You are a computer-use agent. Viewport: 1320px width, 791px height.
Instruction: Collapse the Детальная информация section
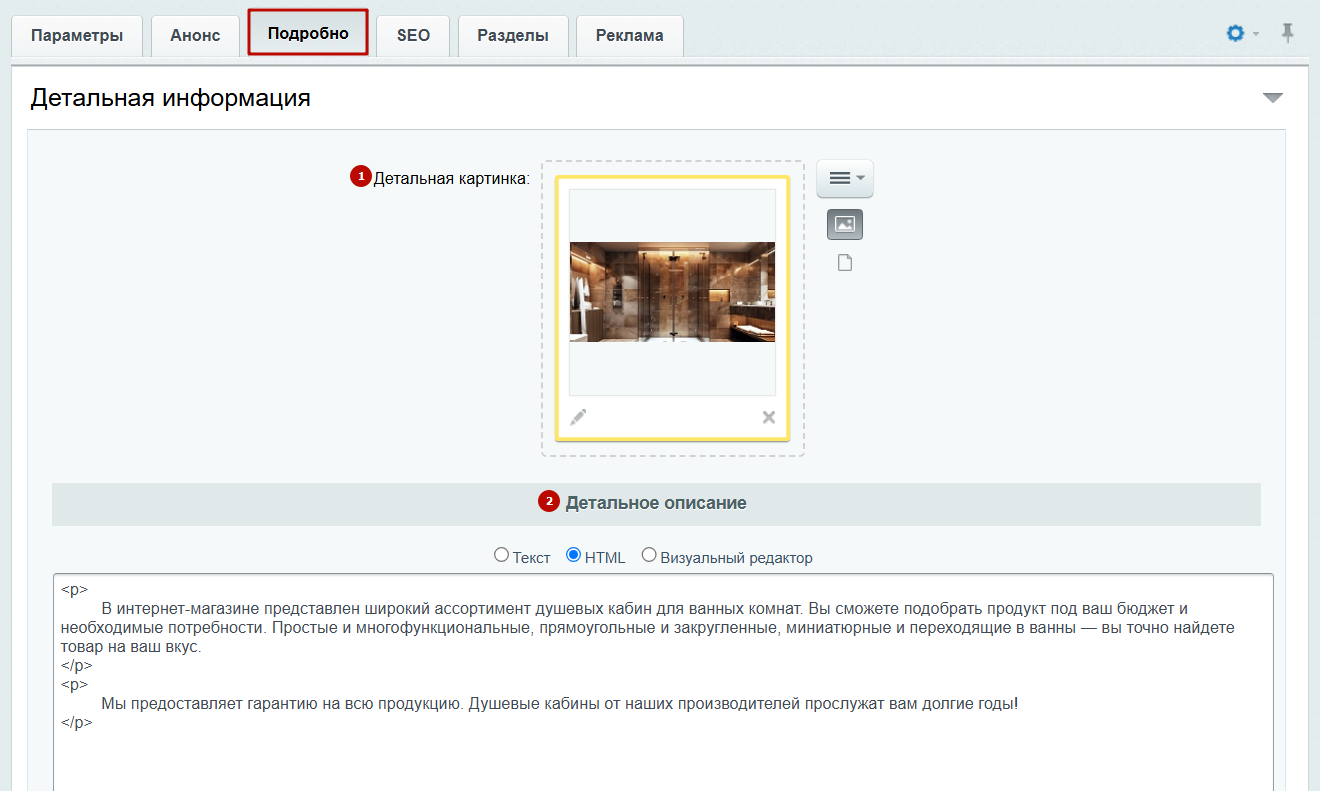point(1272,98)
